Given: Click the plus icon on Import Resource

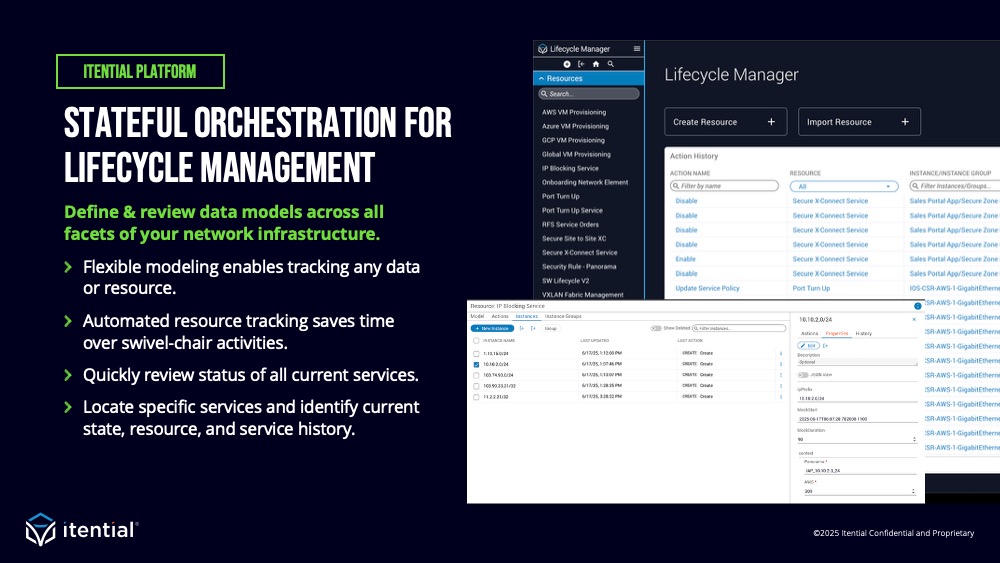Looking at the screenshot, I should (x=905, y=122).
